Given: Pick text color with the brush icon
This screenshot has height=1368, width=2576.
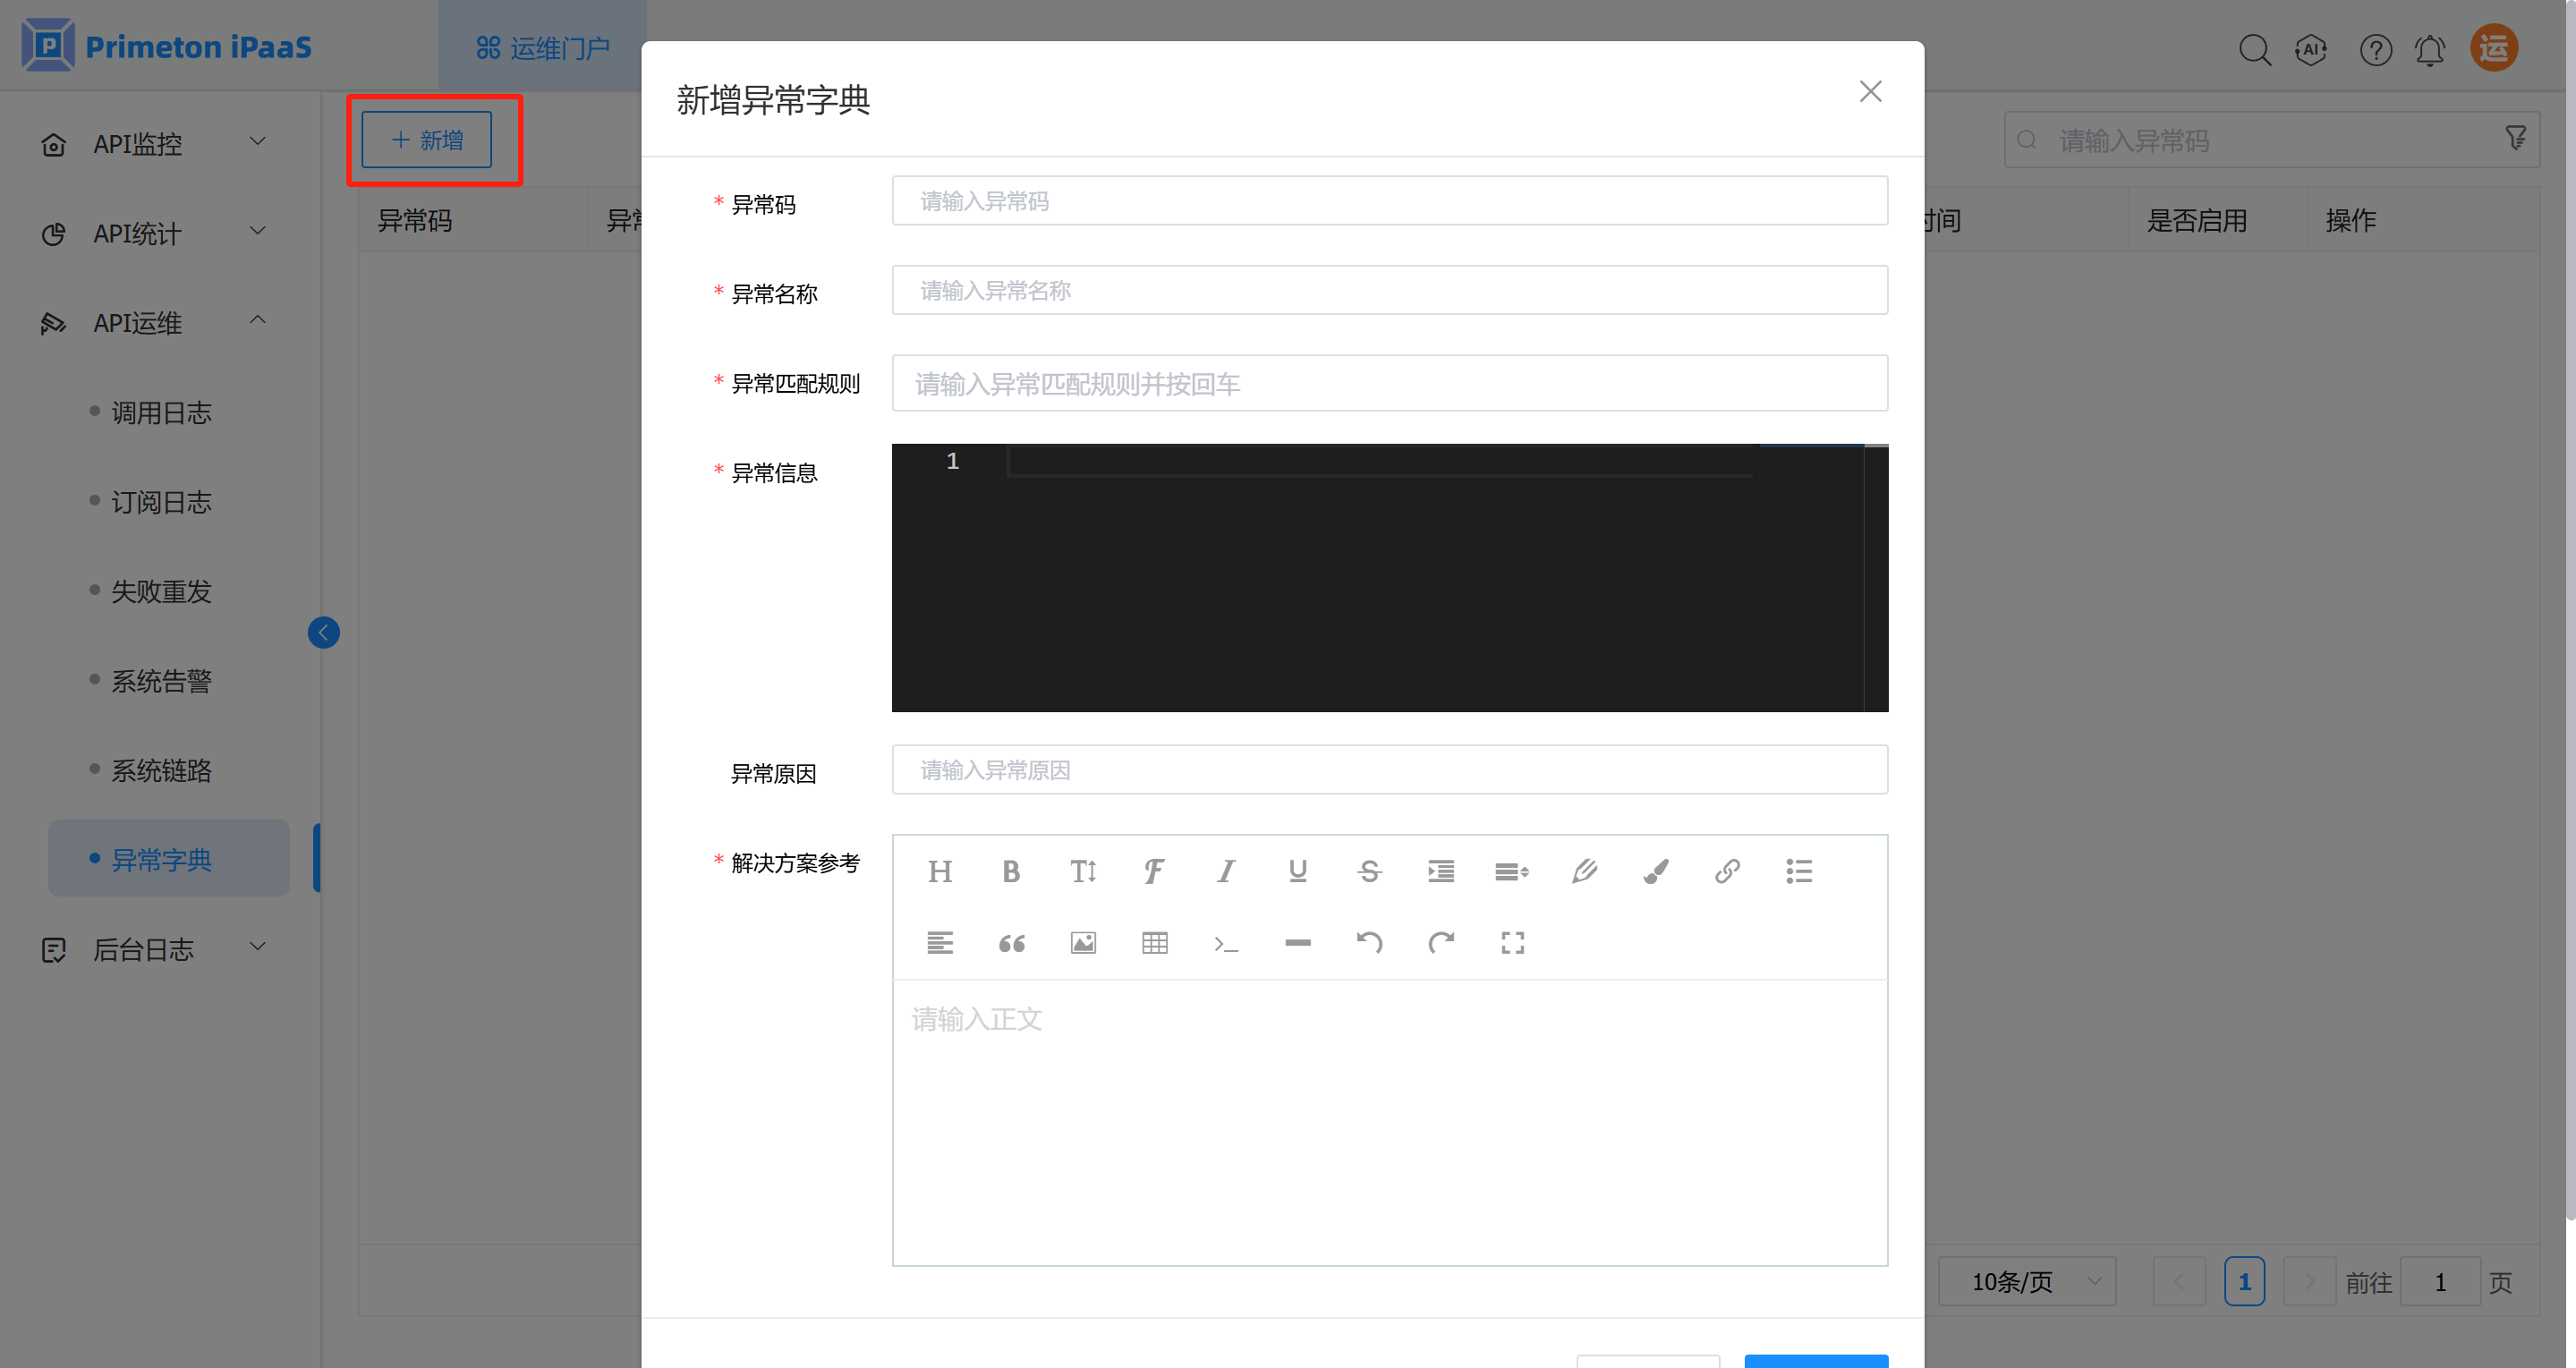Looking at the screenshot, I should pyautogui.click(x=1655, y=871).
